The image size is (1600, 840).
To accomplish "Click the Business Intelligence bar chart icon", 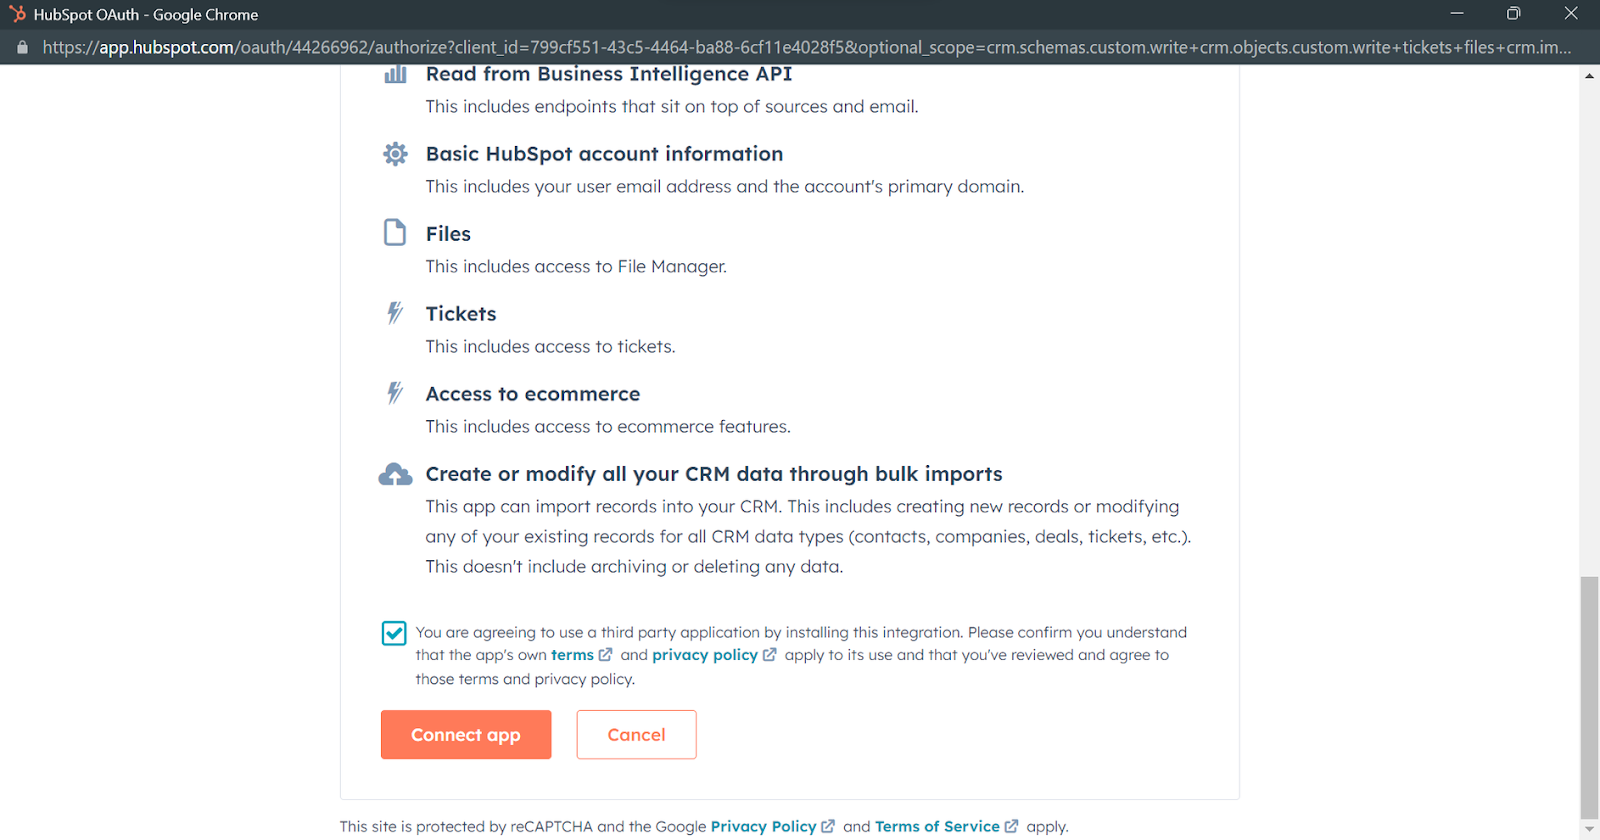I will pyautogui.click(x=396, y=74).
